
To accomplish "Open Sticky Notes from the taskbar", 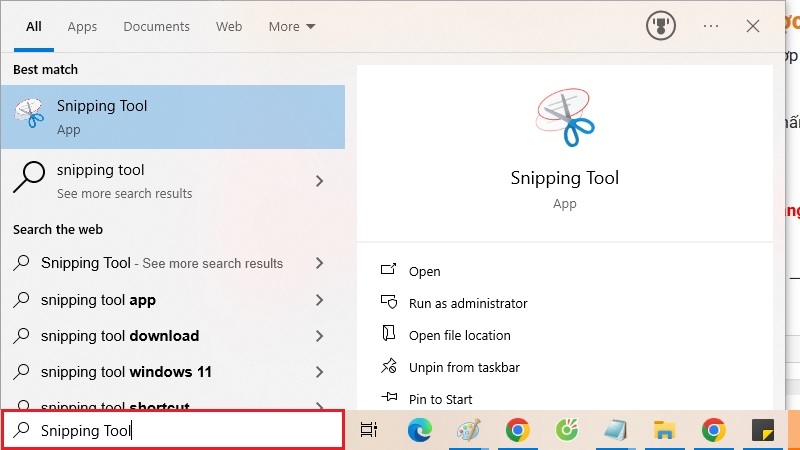I will click(763, 430).
